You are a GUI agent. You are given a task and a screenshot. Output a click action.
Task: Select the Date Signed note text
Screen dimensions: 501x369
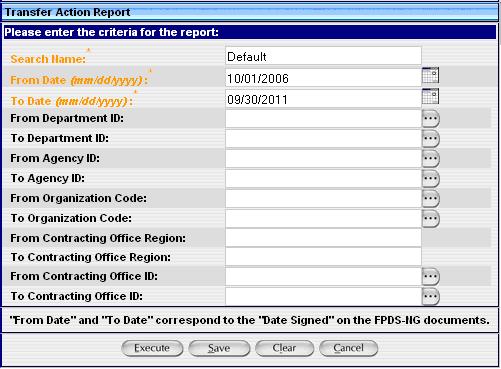coord(249,320)
